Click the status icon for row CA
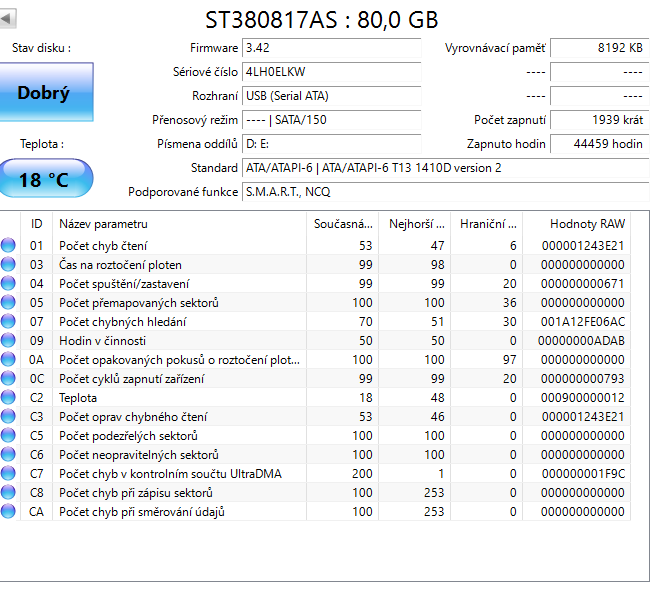 click(x=8, y=511)
